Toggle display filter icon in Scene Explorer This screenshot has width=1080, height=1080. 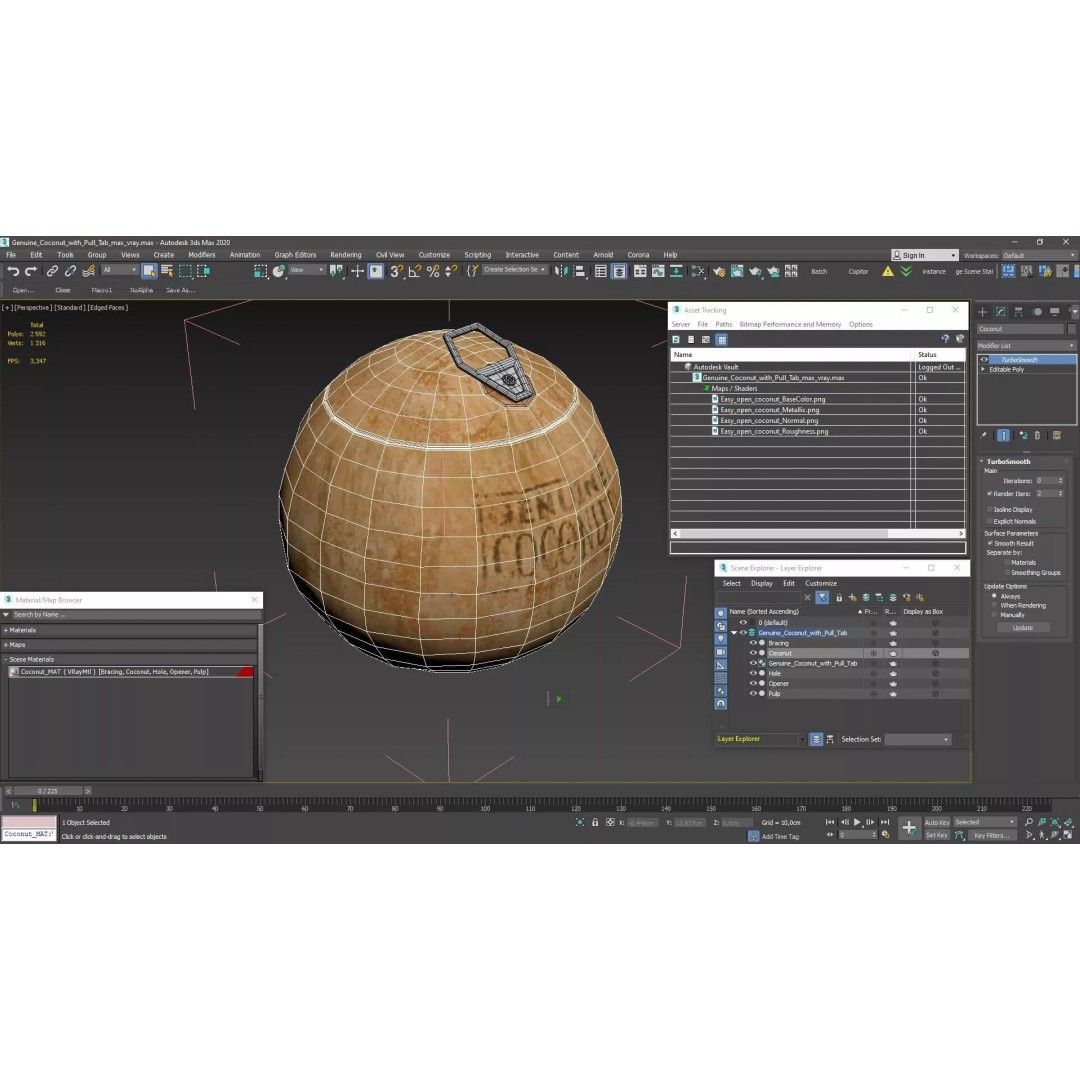click(822, 597)
